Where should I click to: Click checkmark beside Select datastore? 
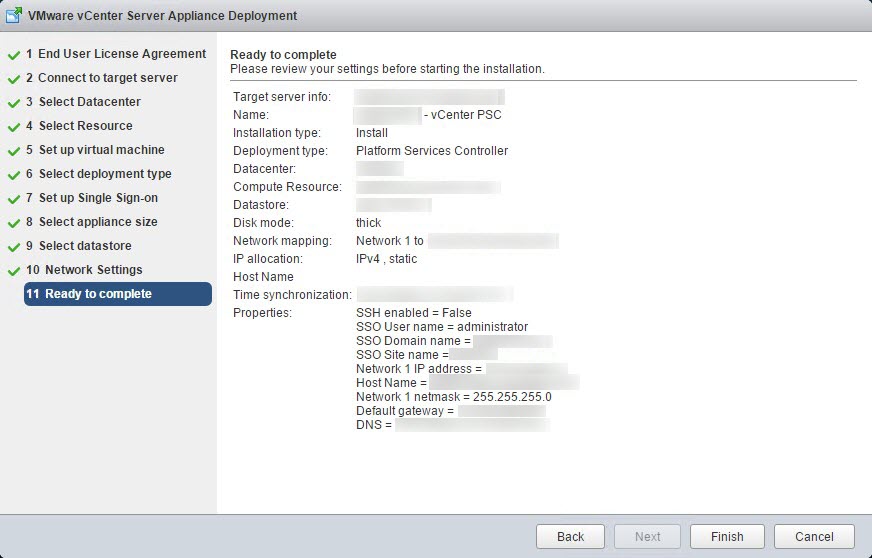(x=13, y=247)
